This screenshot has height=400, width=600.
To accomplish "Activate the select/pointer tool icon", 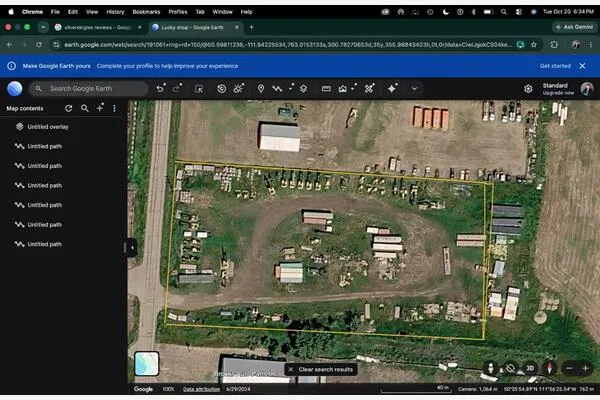I will coord(199,89).
